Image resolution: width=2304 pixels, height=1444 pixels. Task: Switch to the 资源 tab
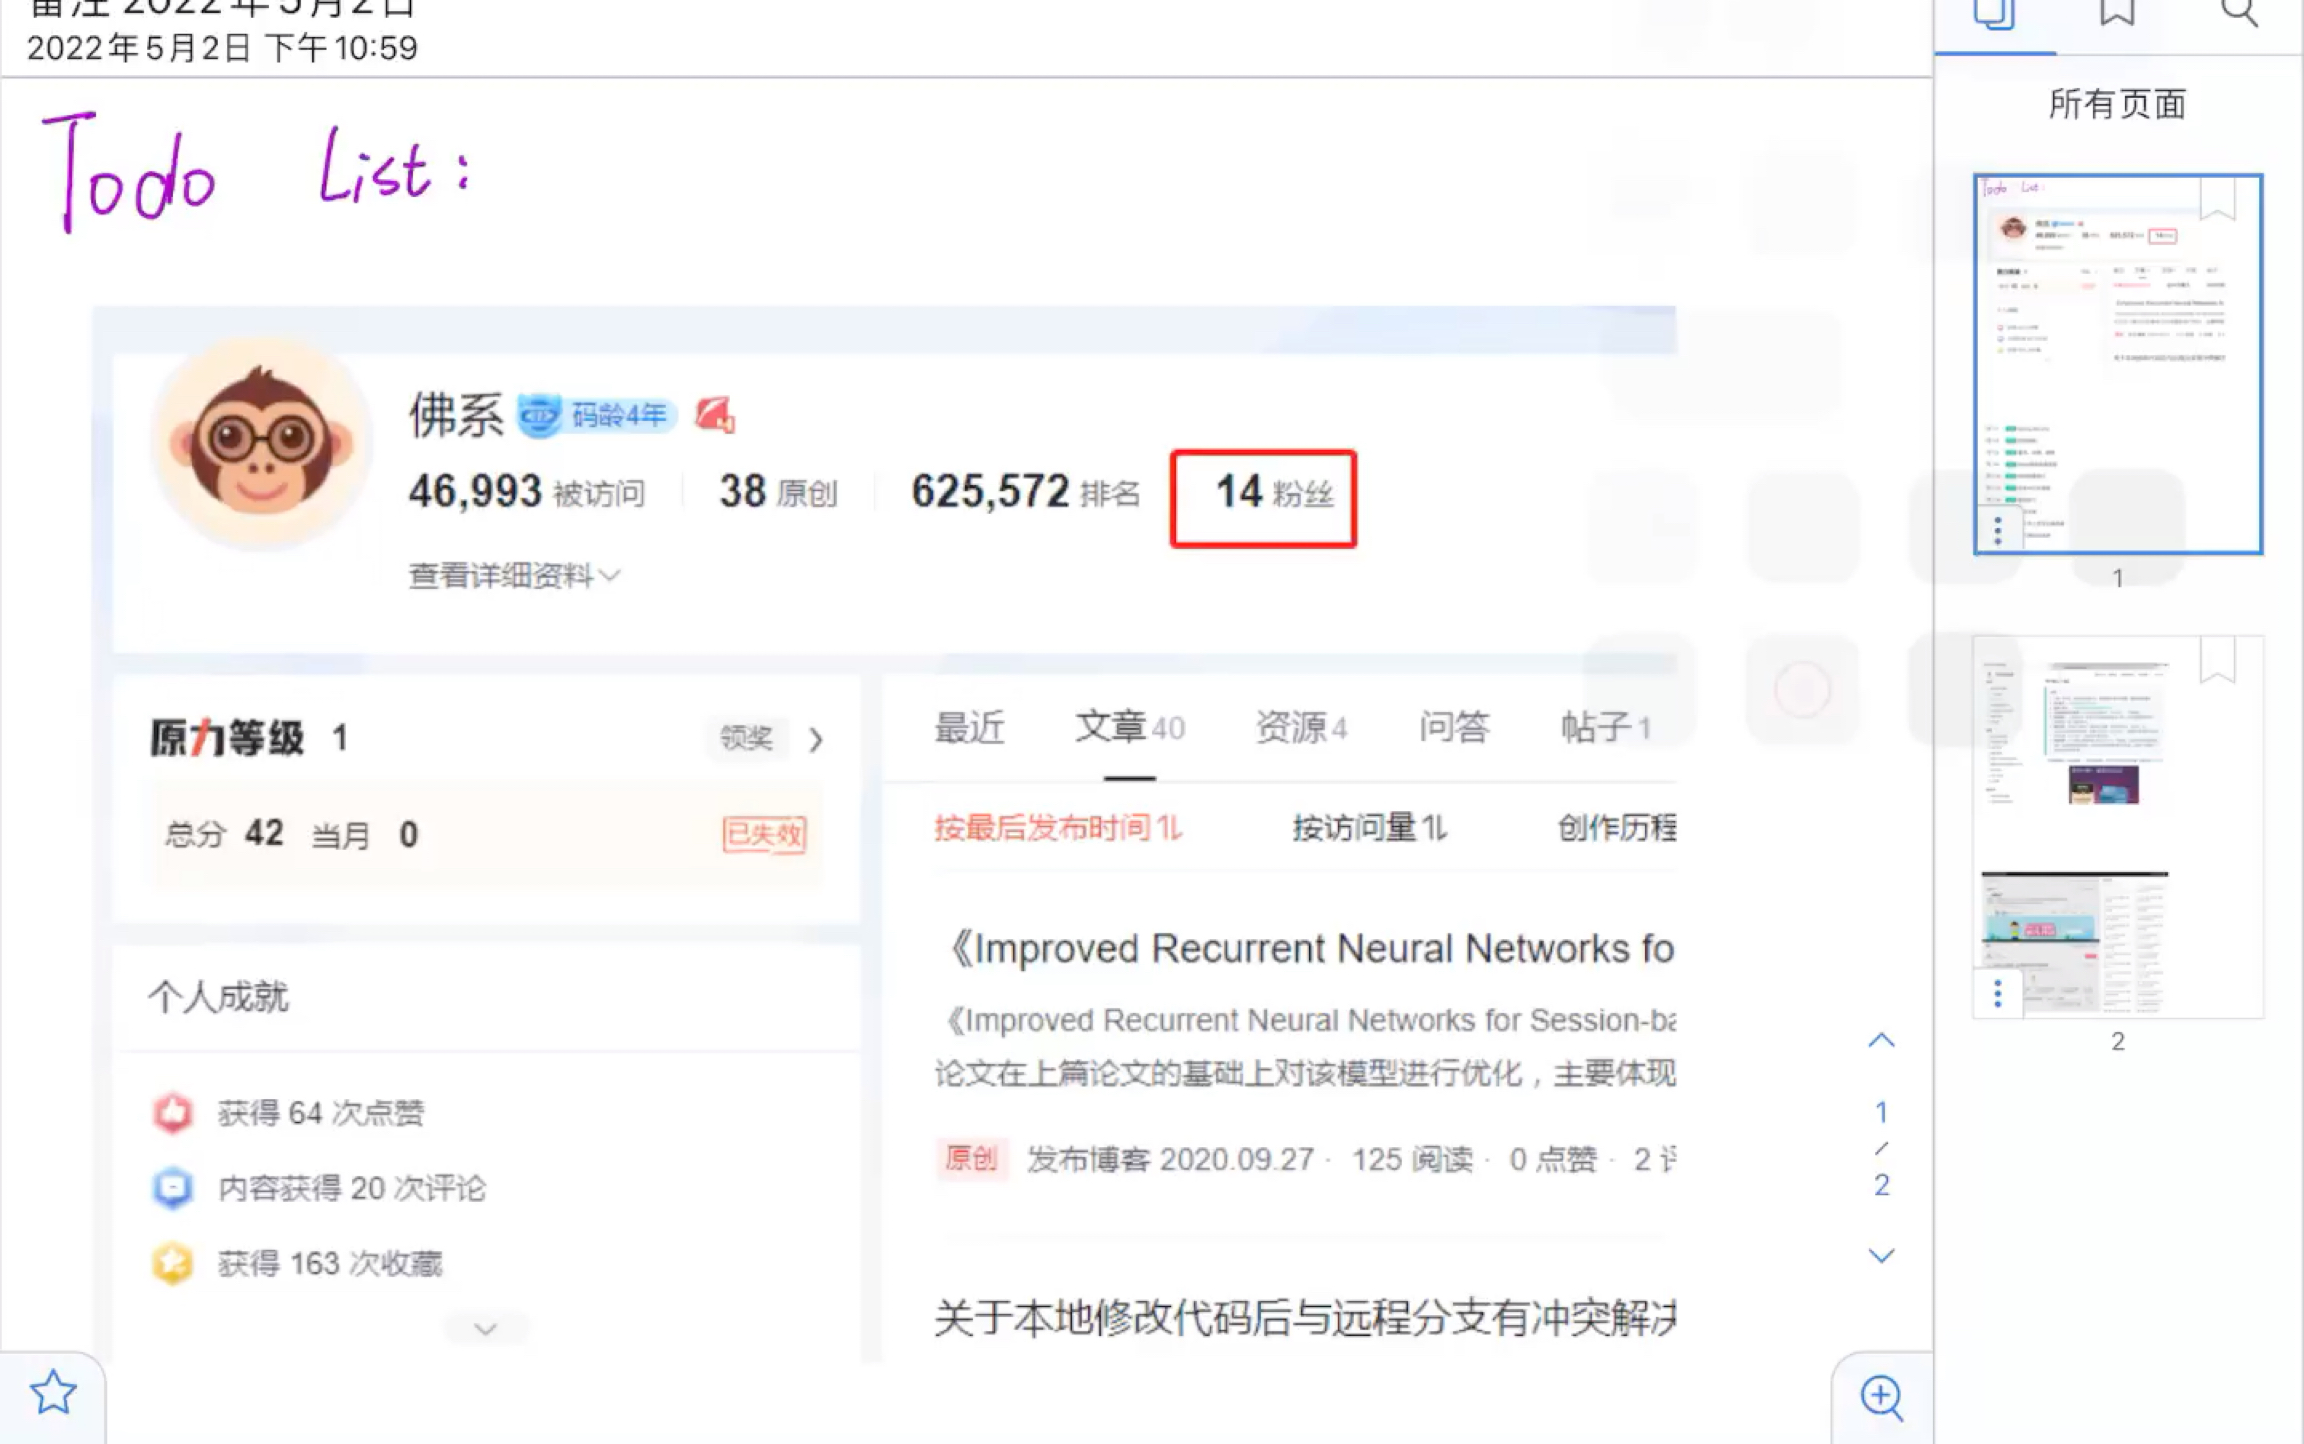coord(1301,727)
